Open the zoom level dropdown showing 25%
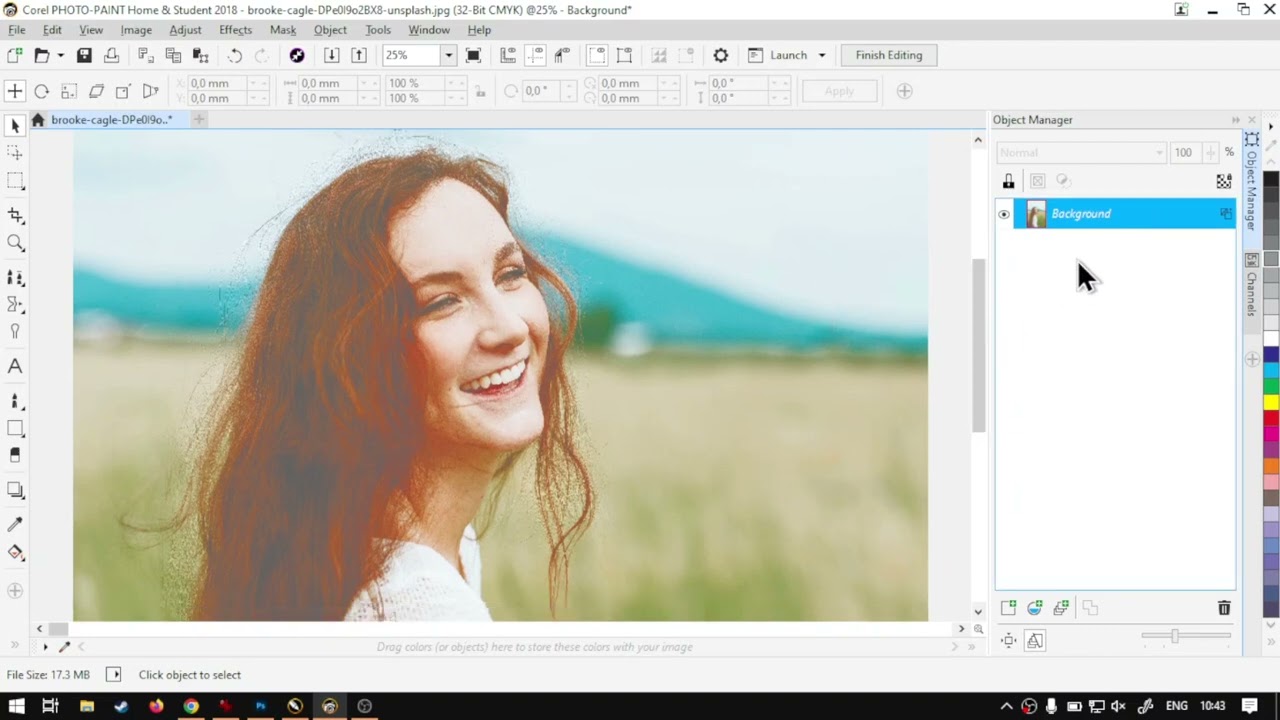The width and height of the screenshot is (1280, 720). point(448,56)
